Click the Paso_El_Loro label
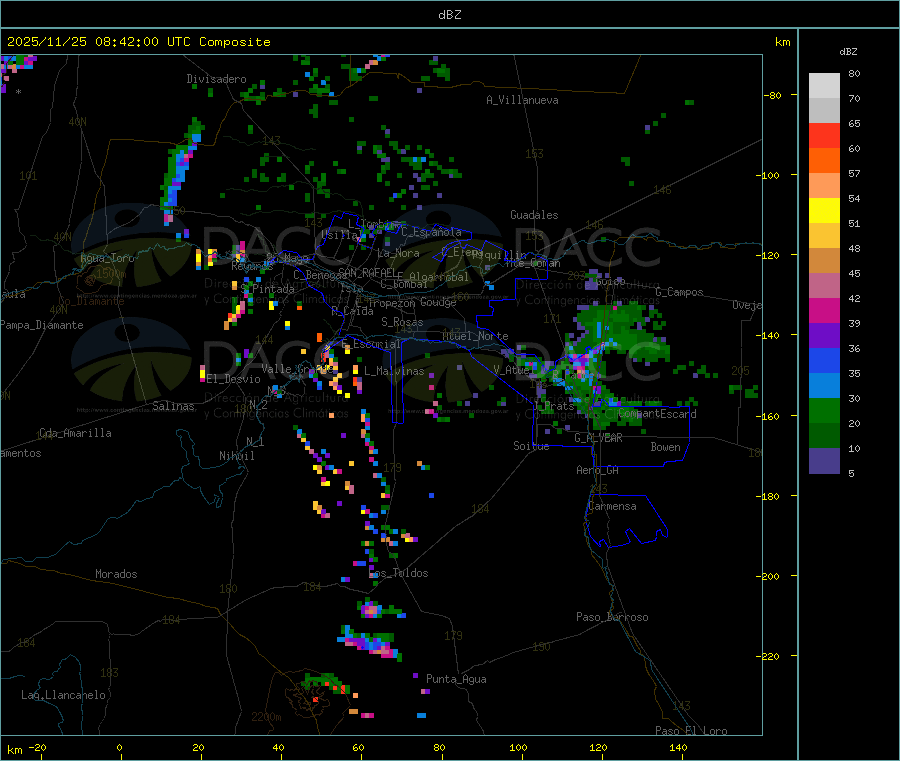Image resolution: width=900 pixels, height=761 pixels. pyautogui.click(x=692, y=731)
